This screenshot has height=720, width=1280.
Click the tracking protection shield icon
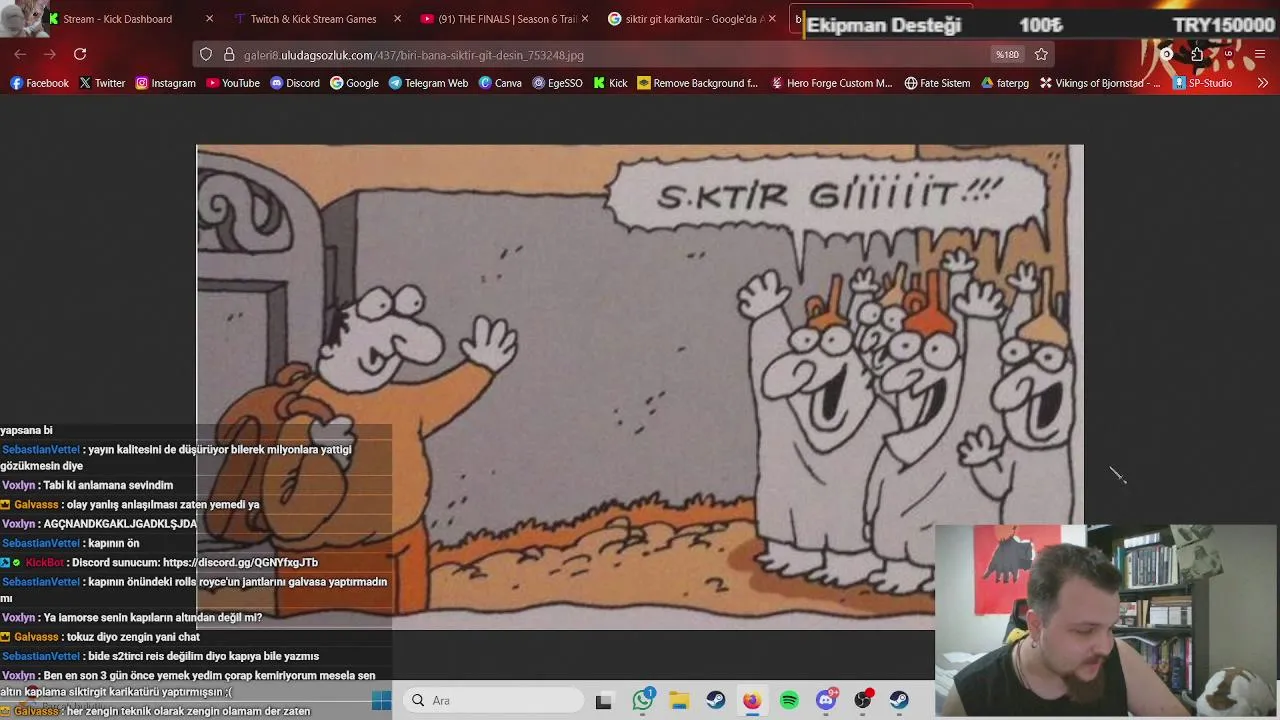[x=206, y=55]
